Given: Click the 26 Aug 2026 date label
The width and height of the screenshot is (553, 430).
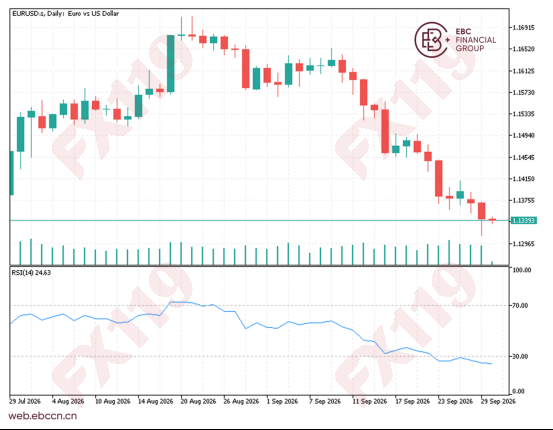Looking at the screenshot, I should (x=241, y=401).
